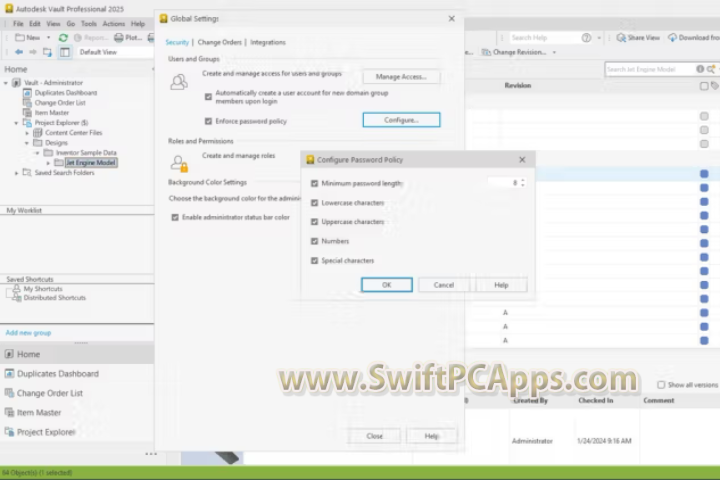Viewport: 720px width, 480px height.
Task: Select the Duplicates Dashboard icon in the tree
Action: pos(28,93)
